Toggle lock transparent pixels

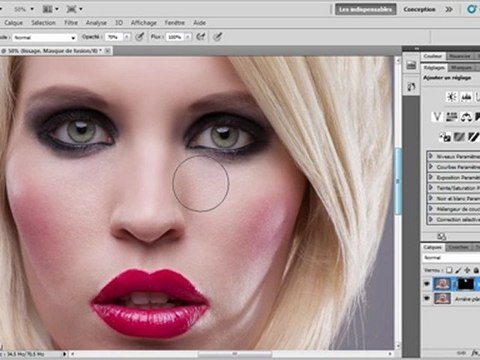pos(449,270)
